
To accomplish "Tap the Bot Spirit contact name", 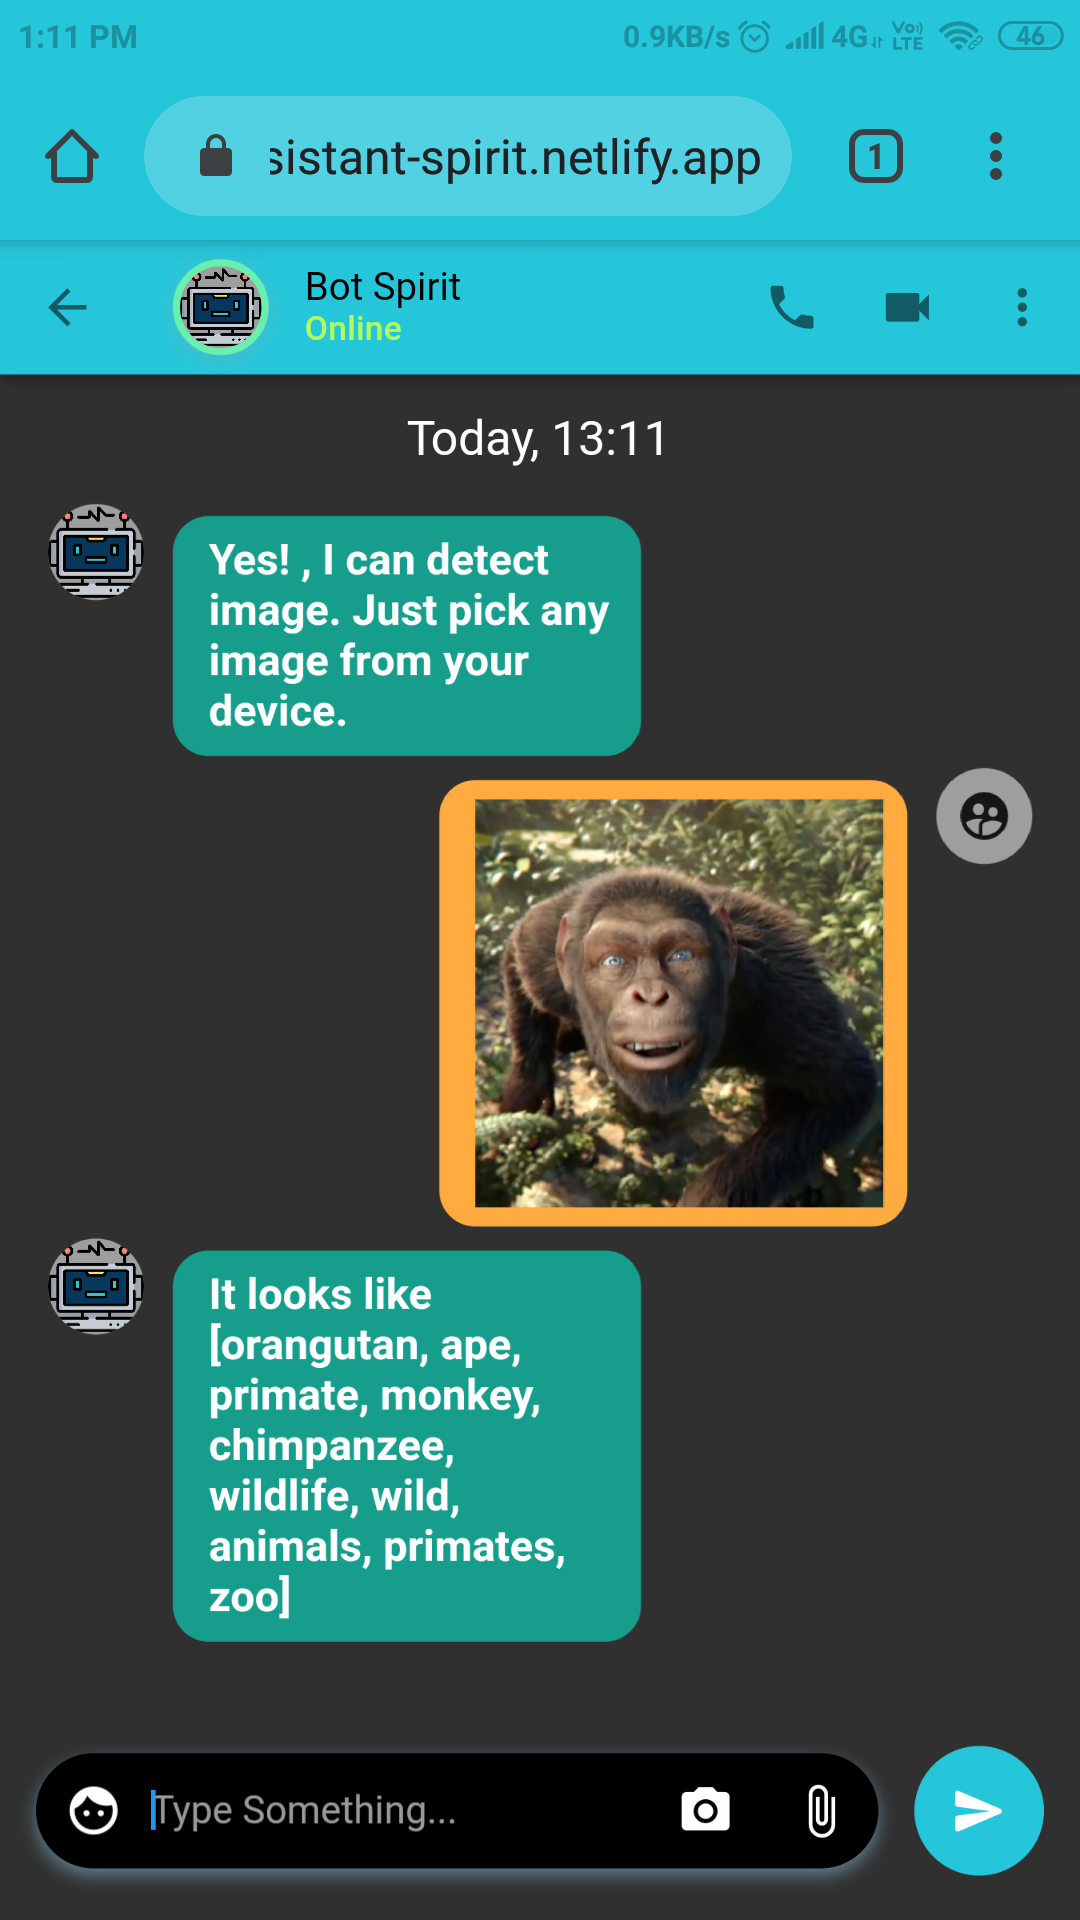I will (x=383, y=287).
